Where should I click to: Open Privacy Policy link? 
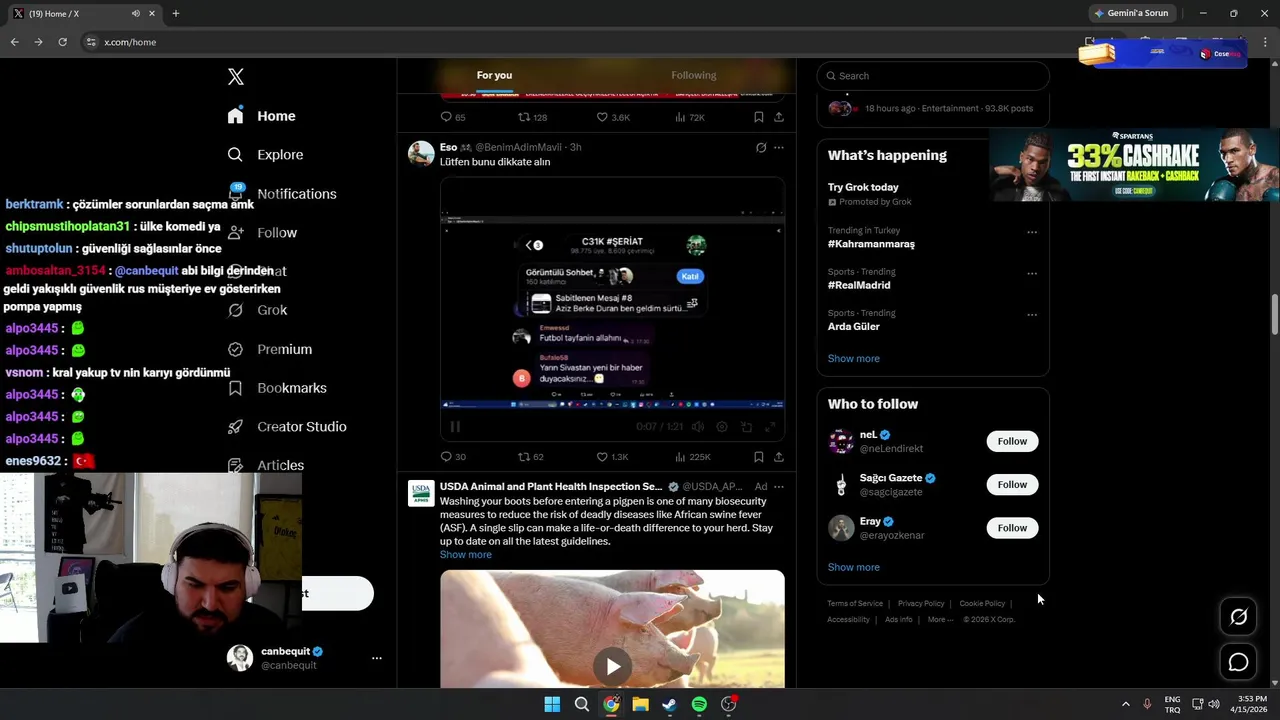click(x=921, y=604)
